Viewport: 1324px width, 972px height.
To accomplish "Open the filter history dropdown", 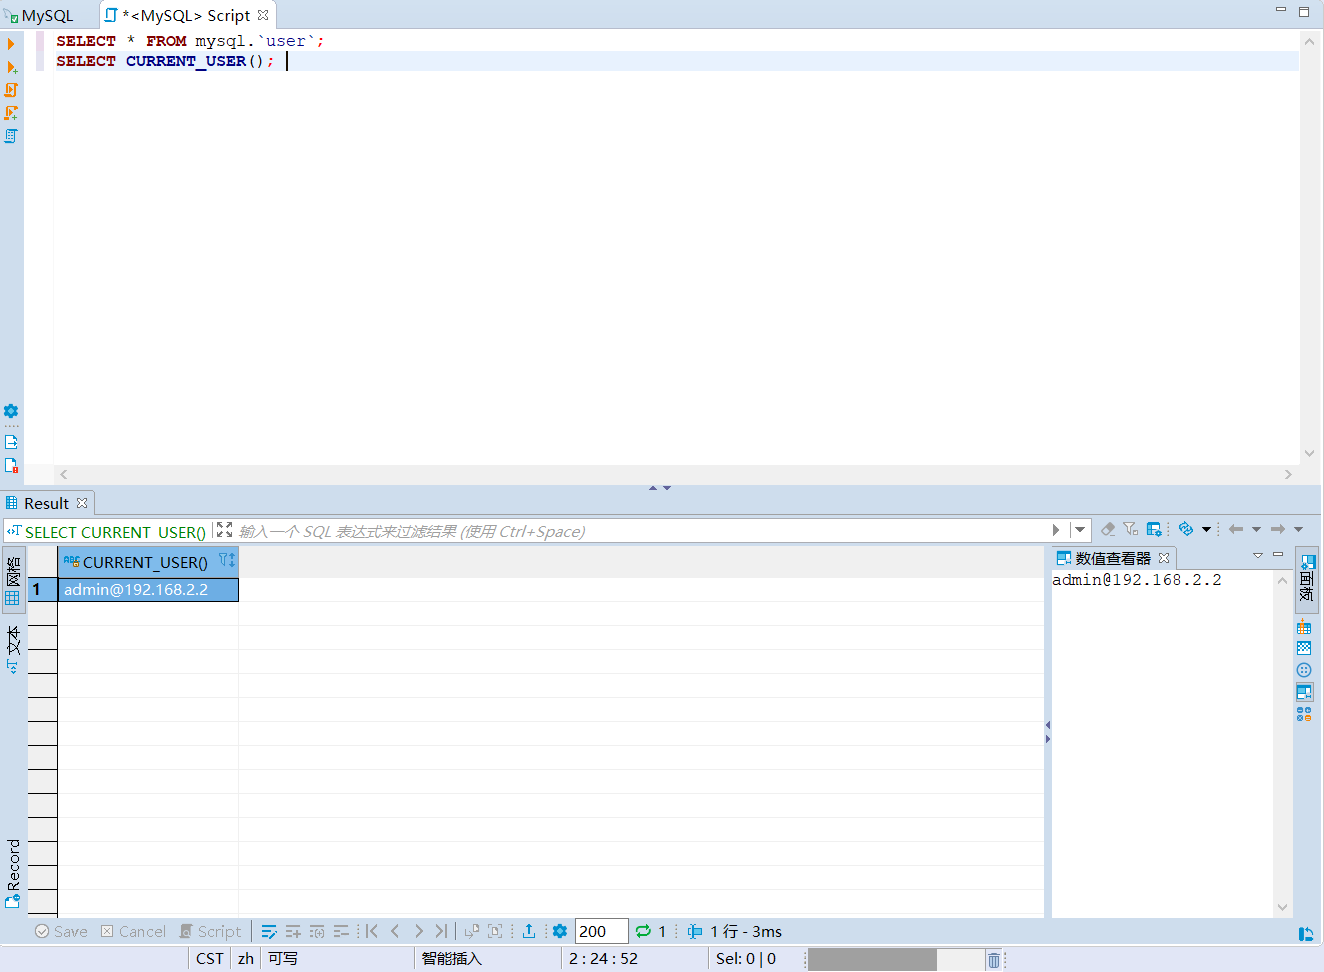I will tap(1081, 529).
